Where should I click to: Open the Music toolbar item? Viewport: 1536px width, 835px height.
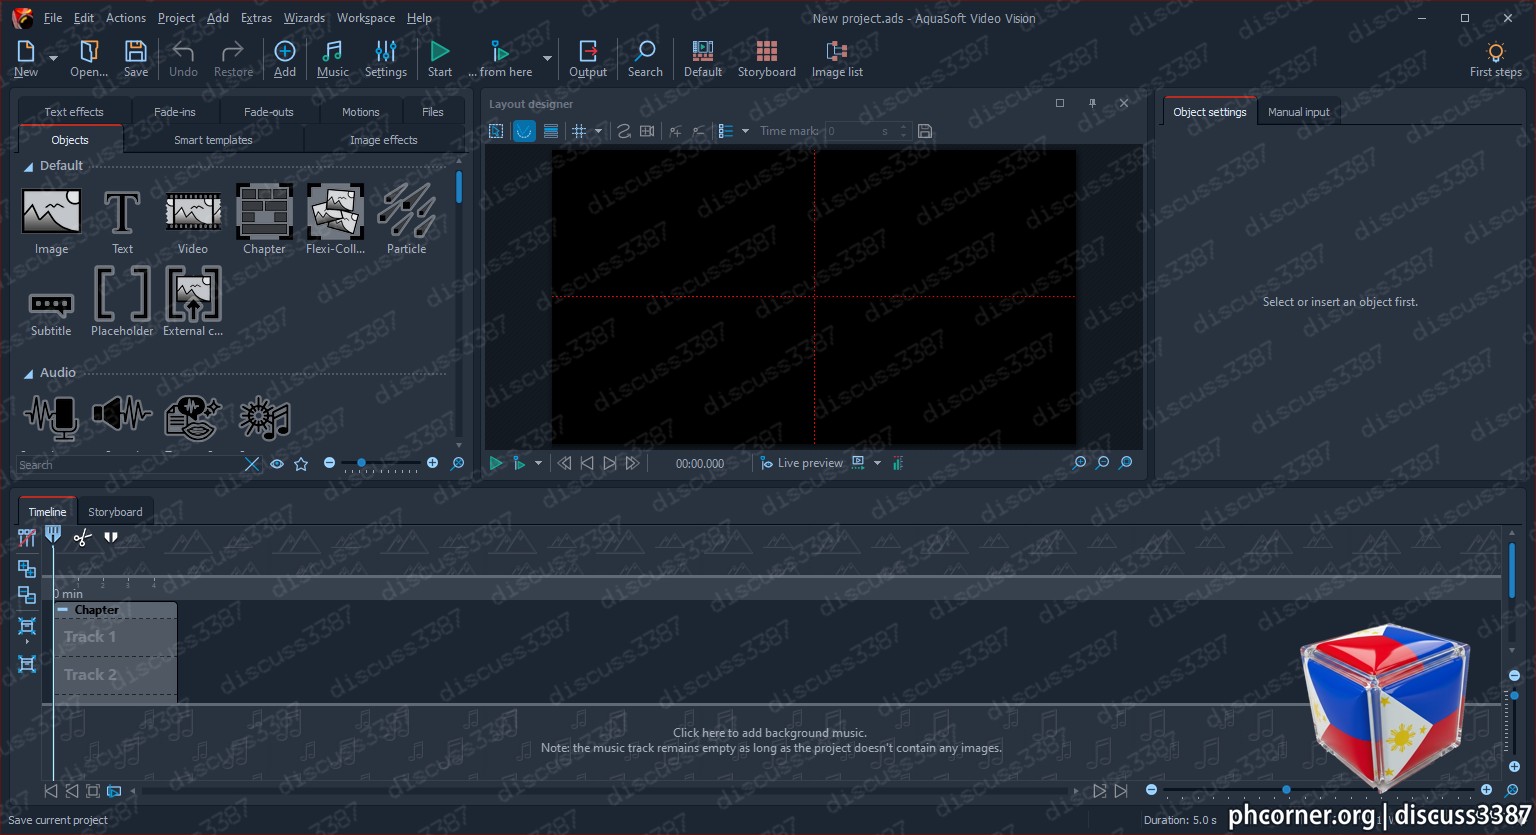click(333, 59)
